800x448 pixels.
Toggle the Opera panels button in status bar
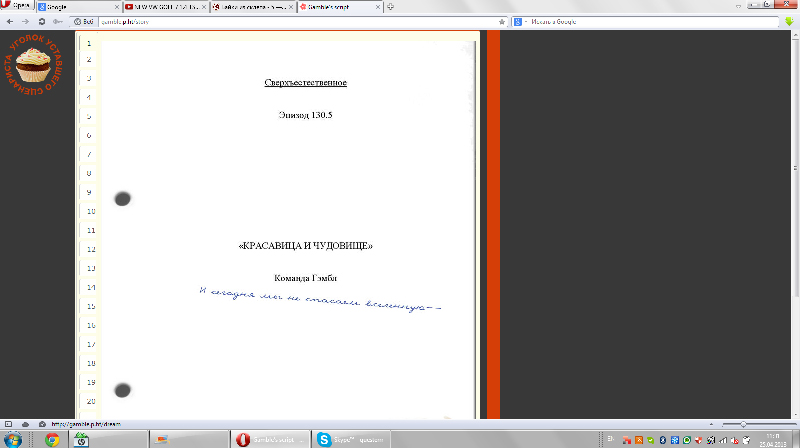8,424
